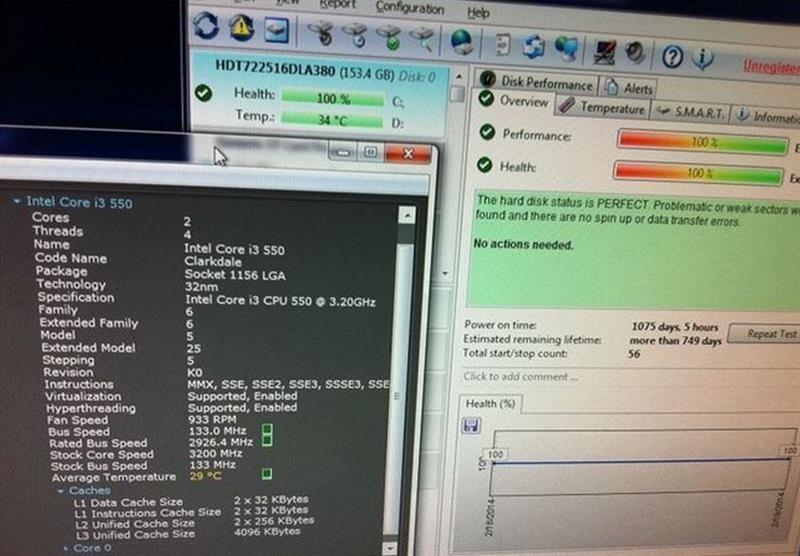Click the globe with disk toolbar icon
800x556 pixels.
pos(462,41)
